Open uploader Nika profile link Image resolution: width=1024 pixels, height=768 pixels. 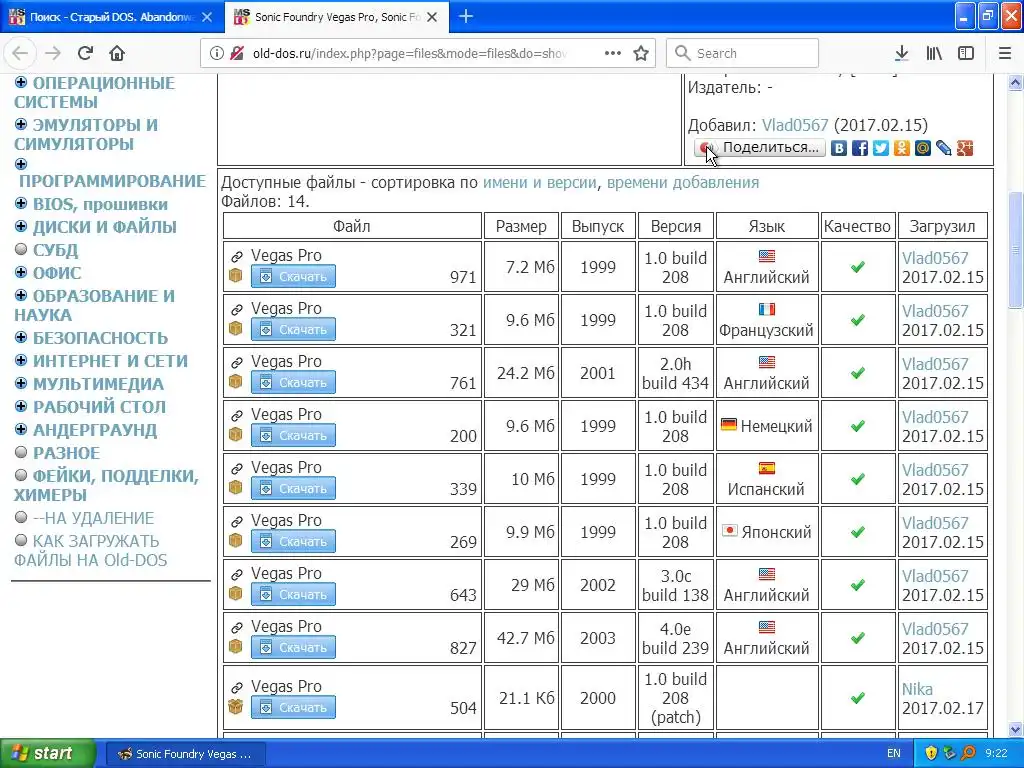(917, 689)
